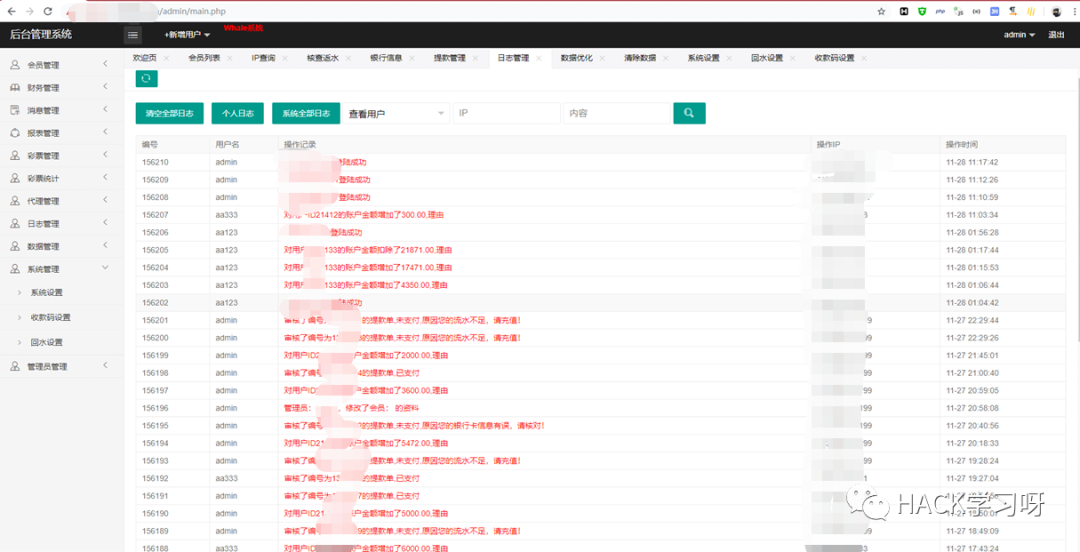Click the timestamp 11-28 11:03:34
1080x552 pixels.
point(973,215)
